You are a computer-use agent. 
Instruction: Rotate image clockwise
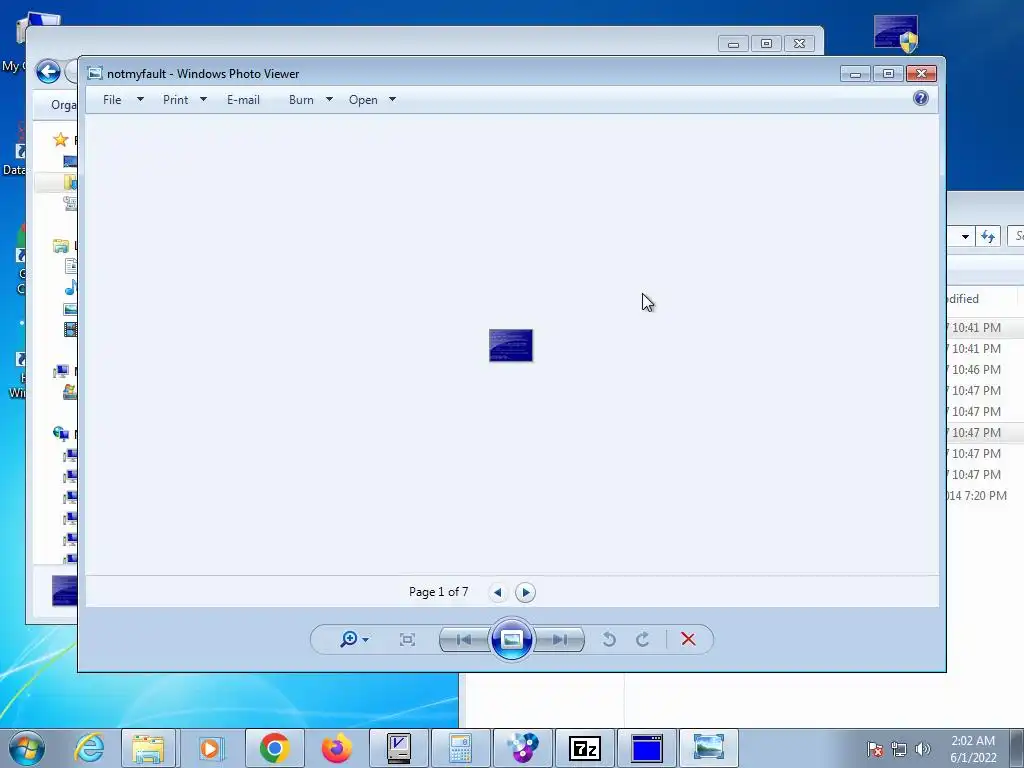click(x=643, y=639)
